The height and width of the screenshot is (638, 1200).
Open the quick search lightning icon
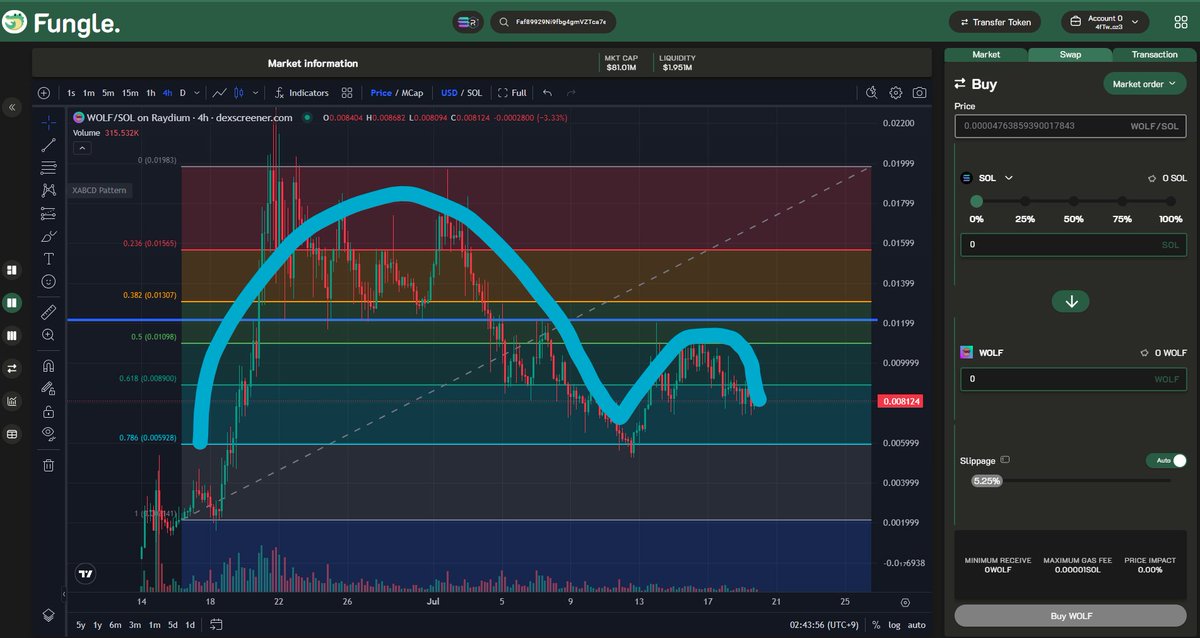click(x=871, y=93)
